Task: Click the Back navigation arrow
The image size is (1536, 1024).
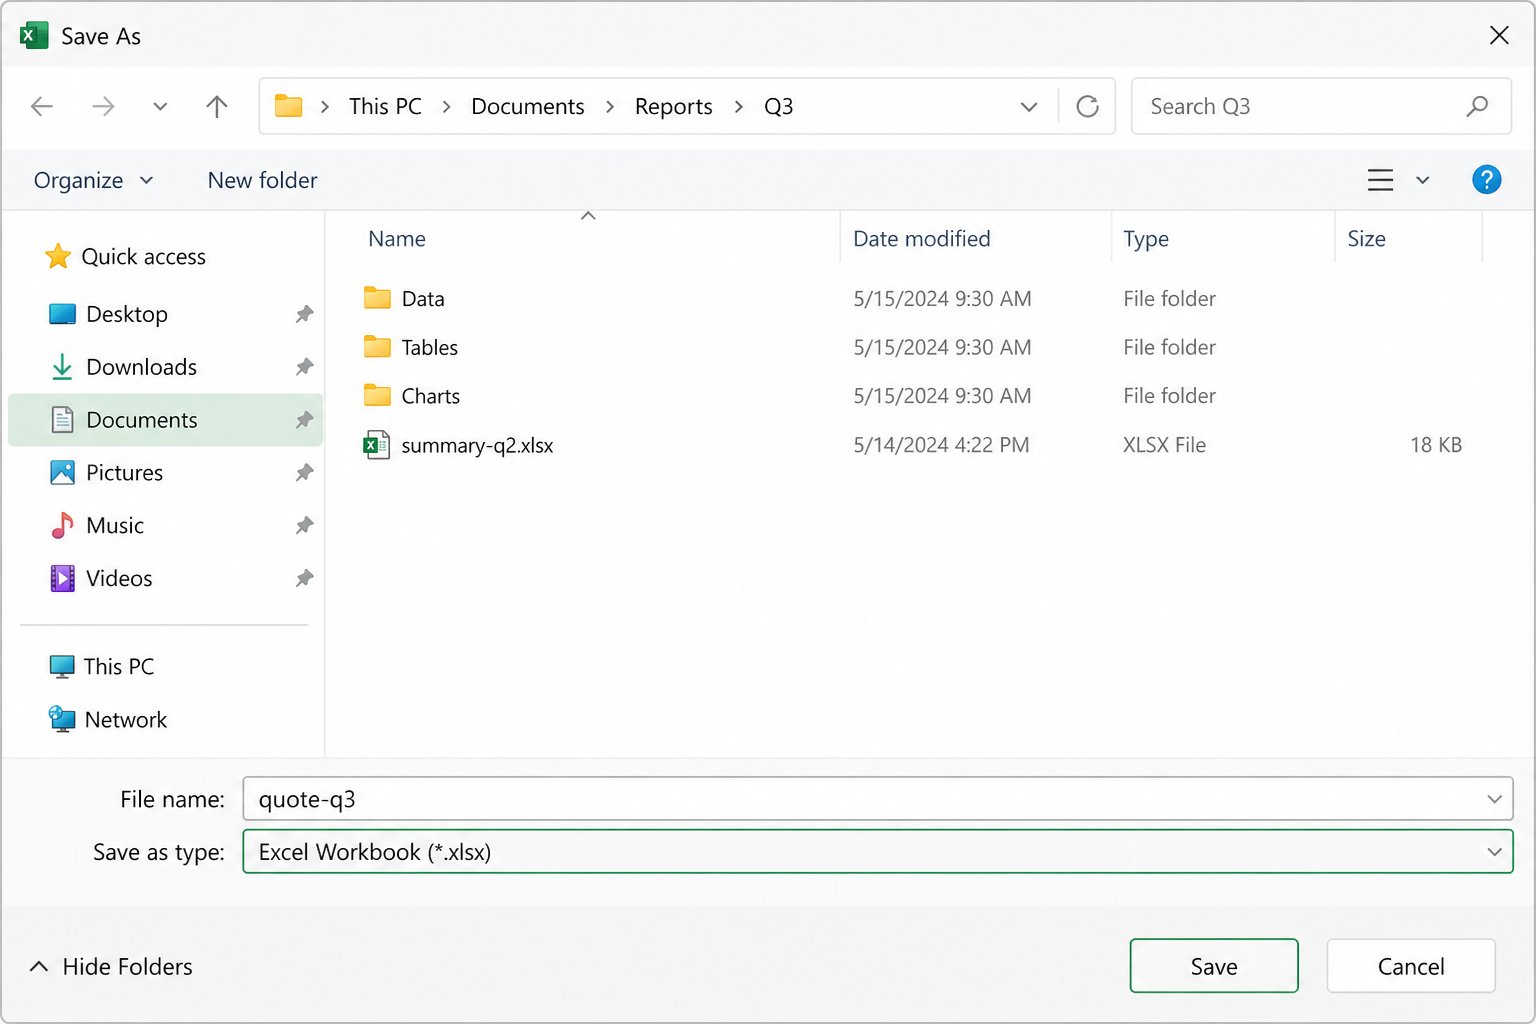Action: coord(42,106)
